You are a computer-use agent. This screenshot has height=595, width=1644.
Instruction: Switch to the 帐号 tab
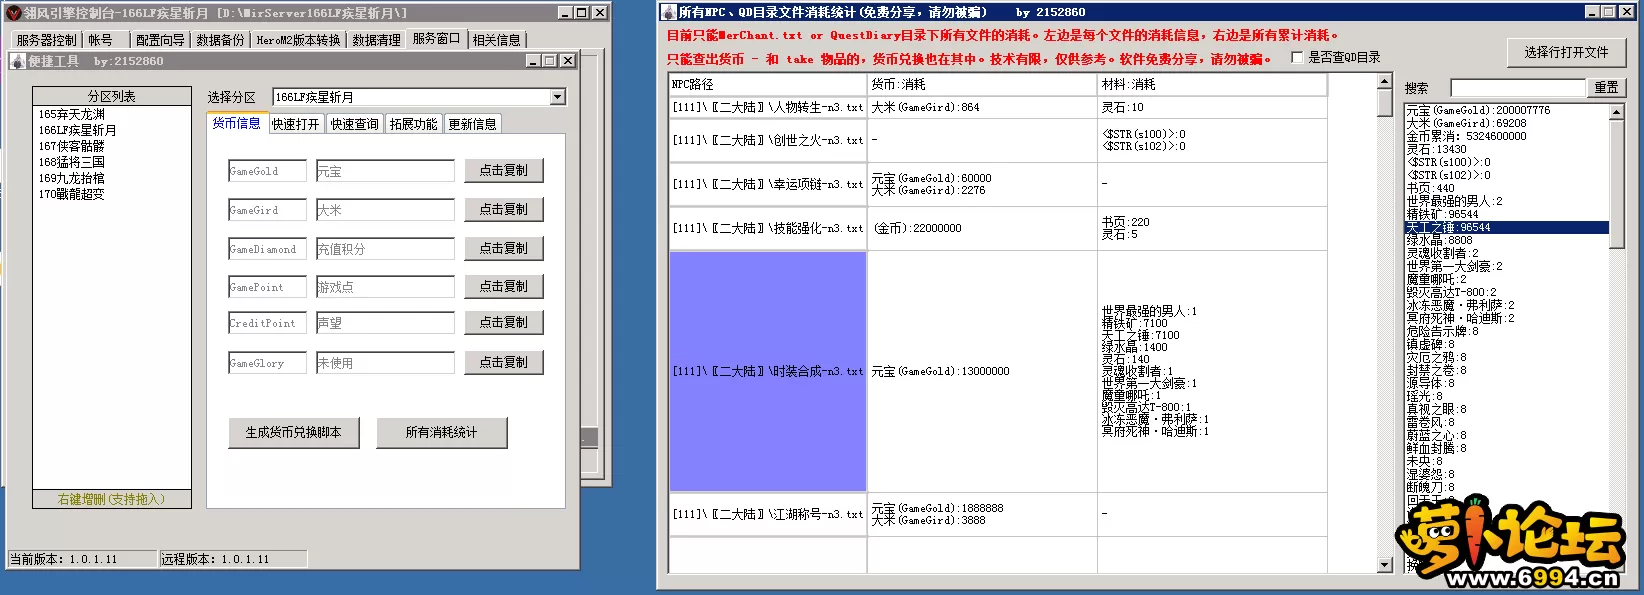[100, 40]
